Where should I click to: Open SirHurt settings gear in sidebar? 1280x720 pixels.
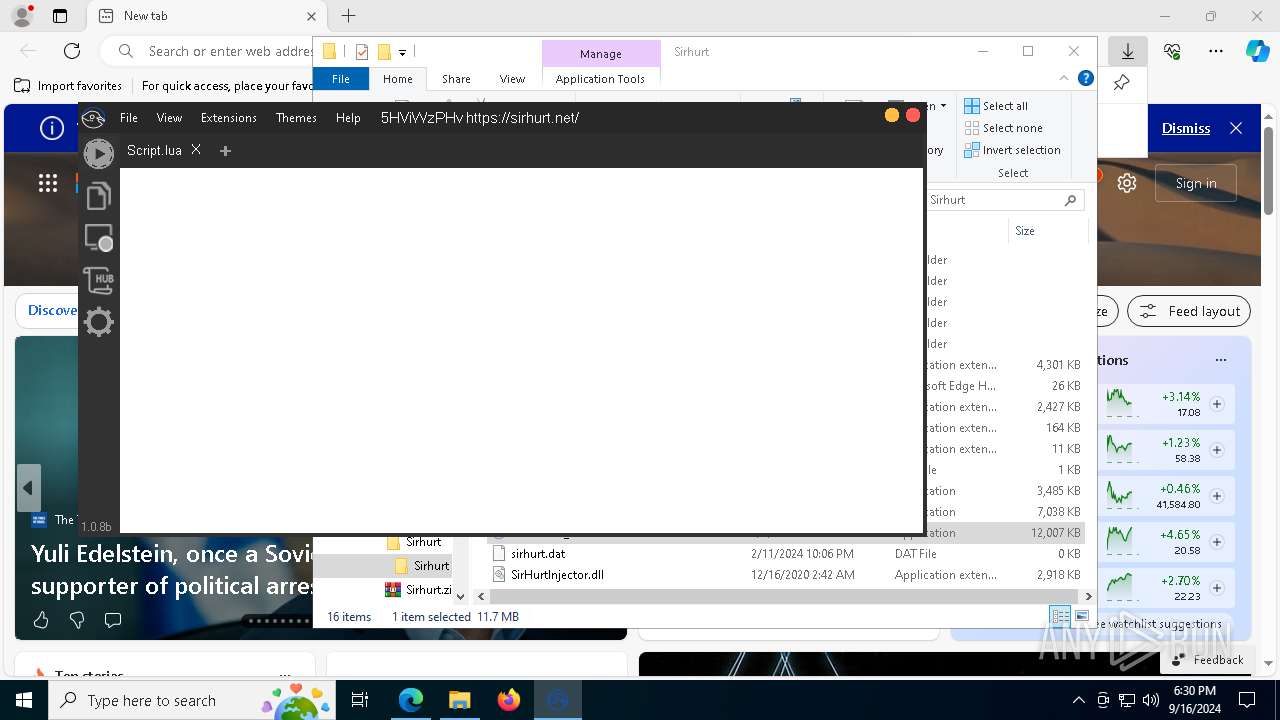point(98,322)
